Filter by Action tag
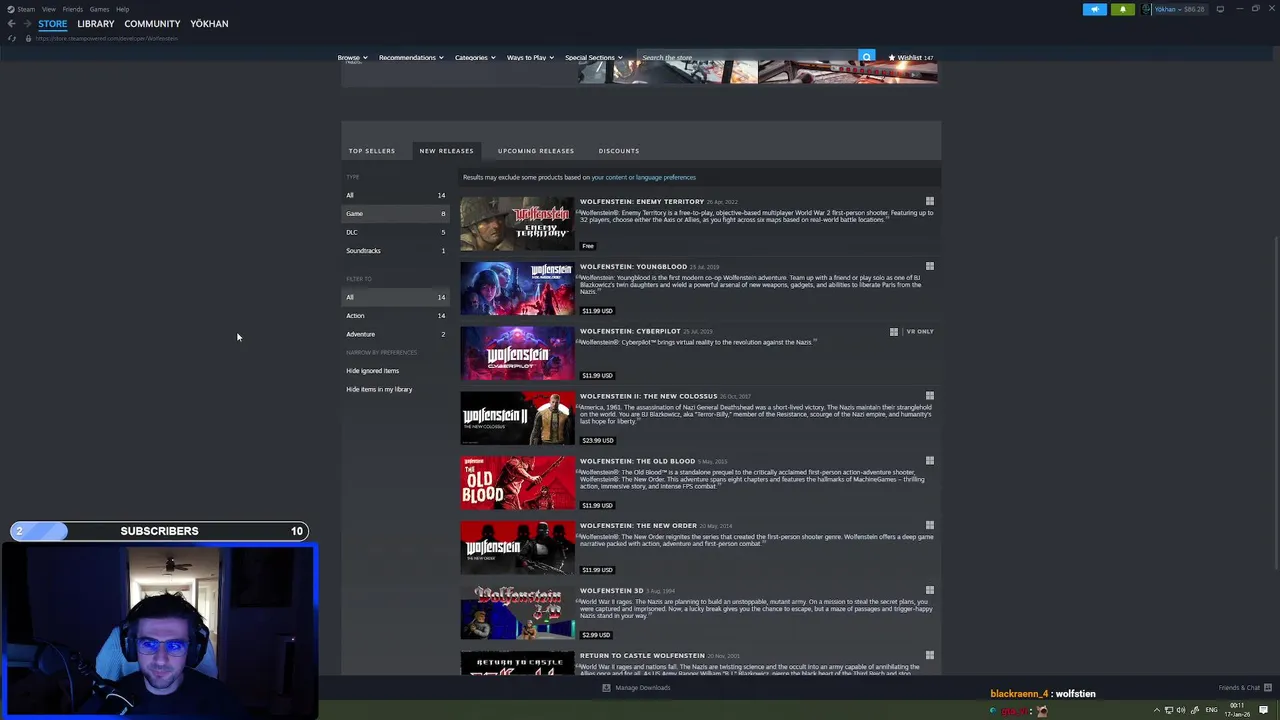The height and width of the screenshot is (720, 1280). coord(396,315)
